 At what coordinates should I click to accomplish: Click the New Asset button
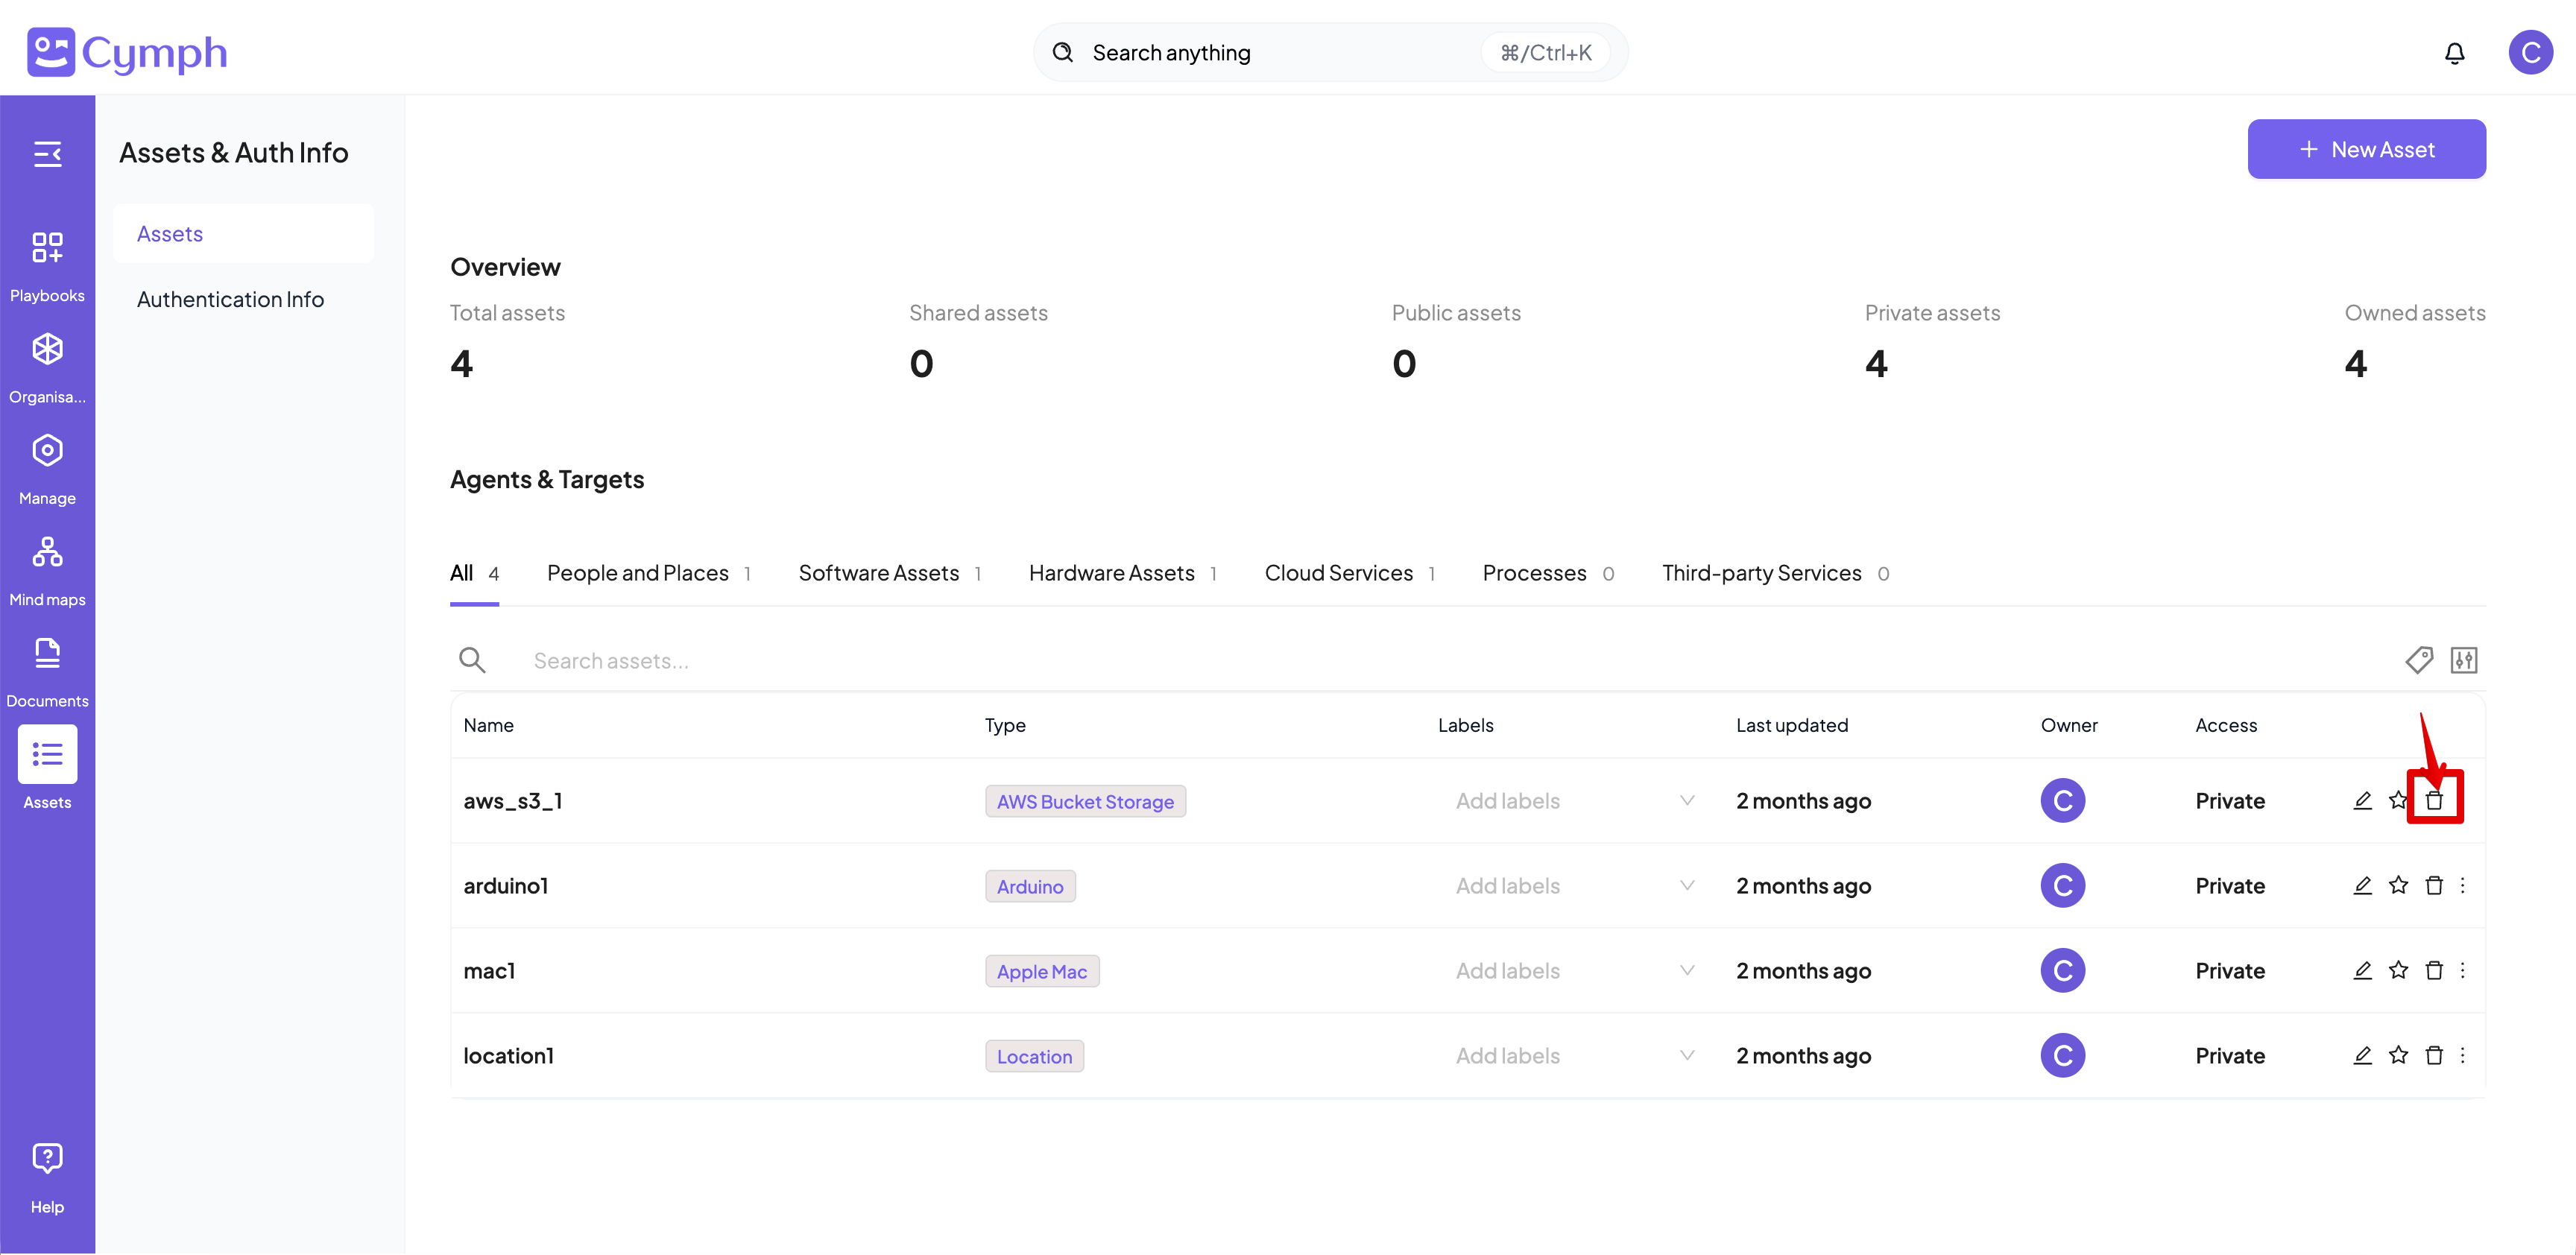[x=2366, y=149]
